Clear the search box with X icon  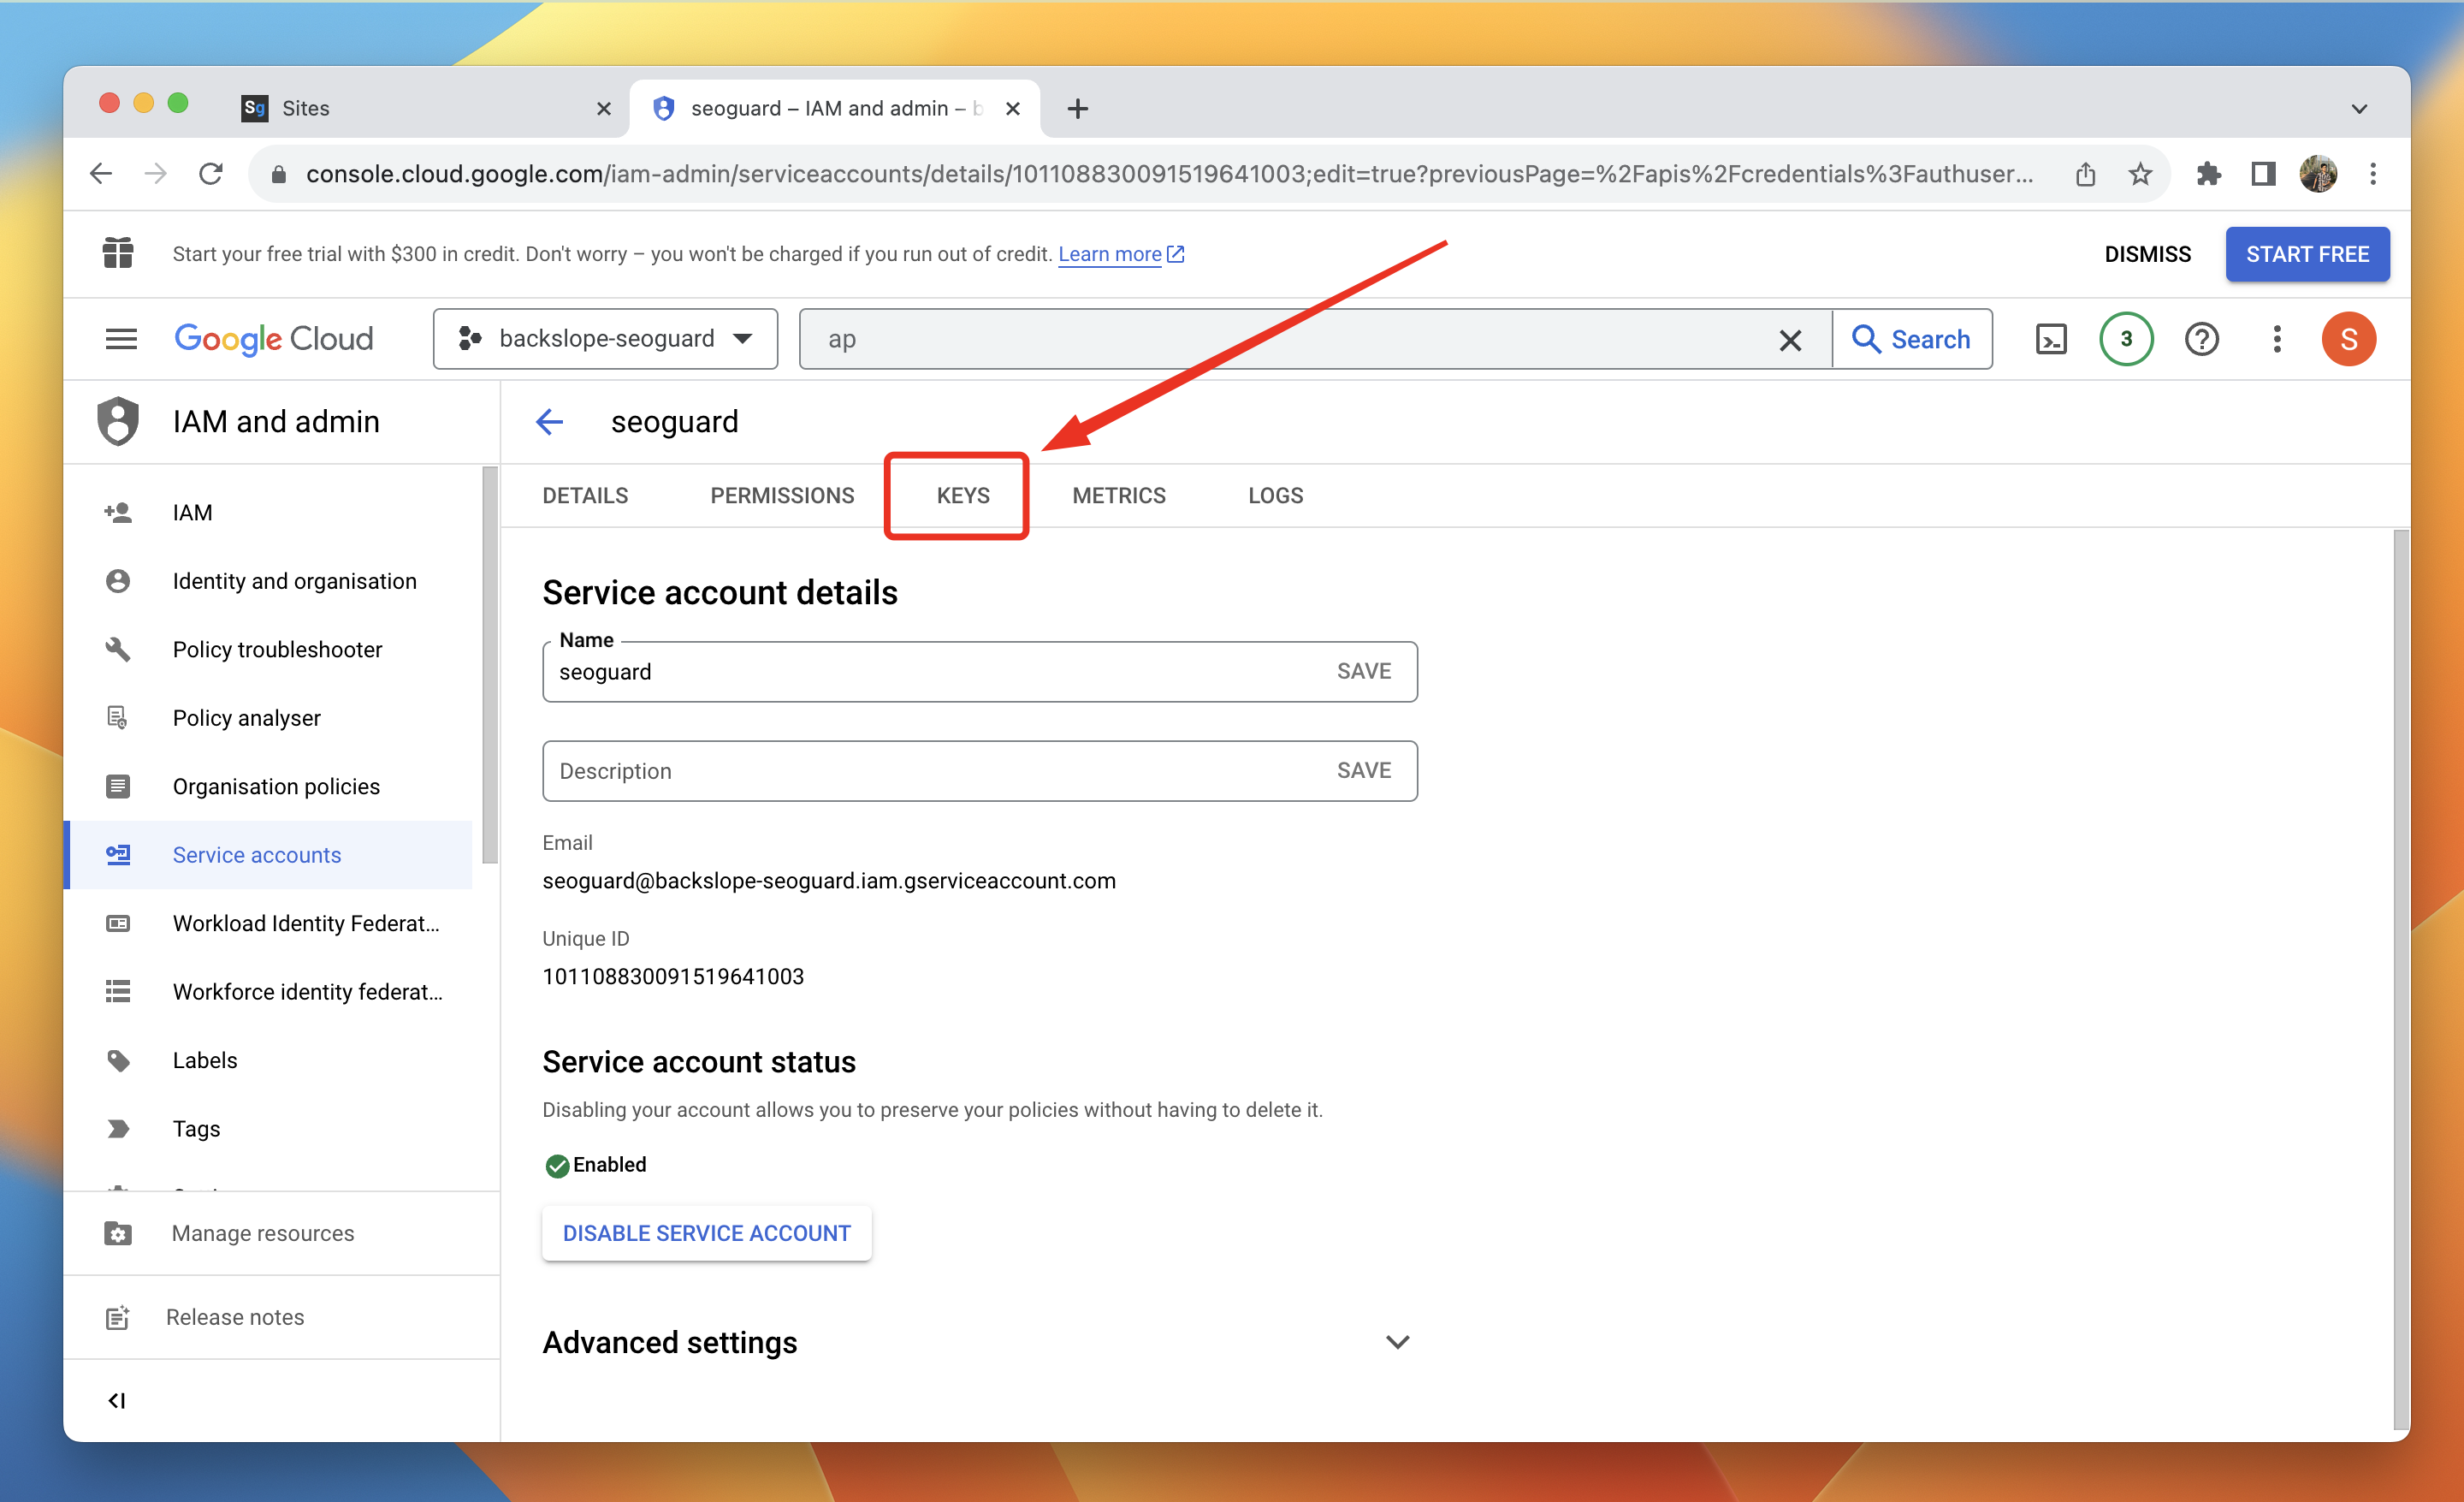click(x=1790, y=340)
